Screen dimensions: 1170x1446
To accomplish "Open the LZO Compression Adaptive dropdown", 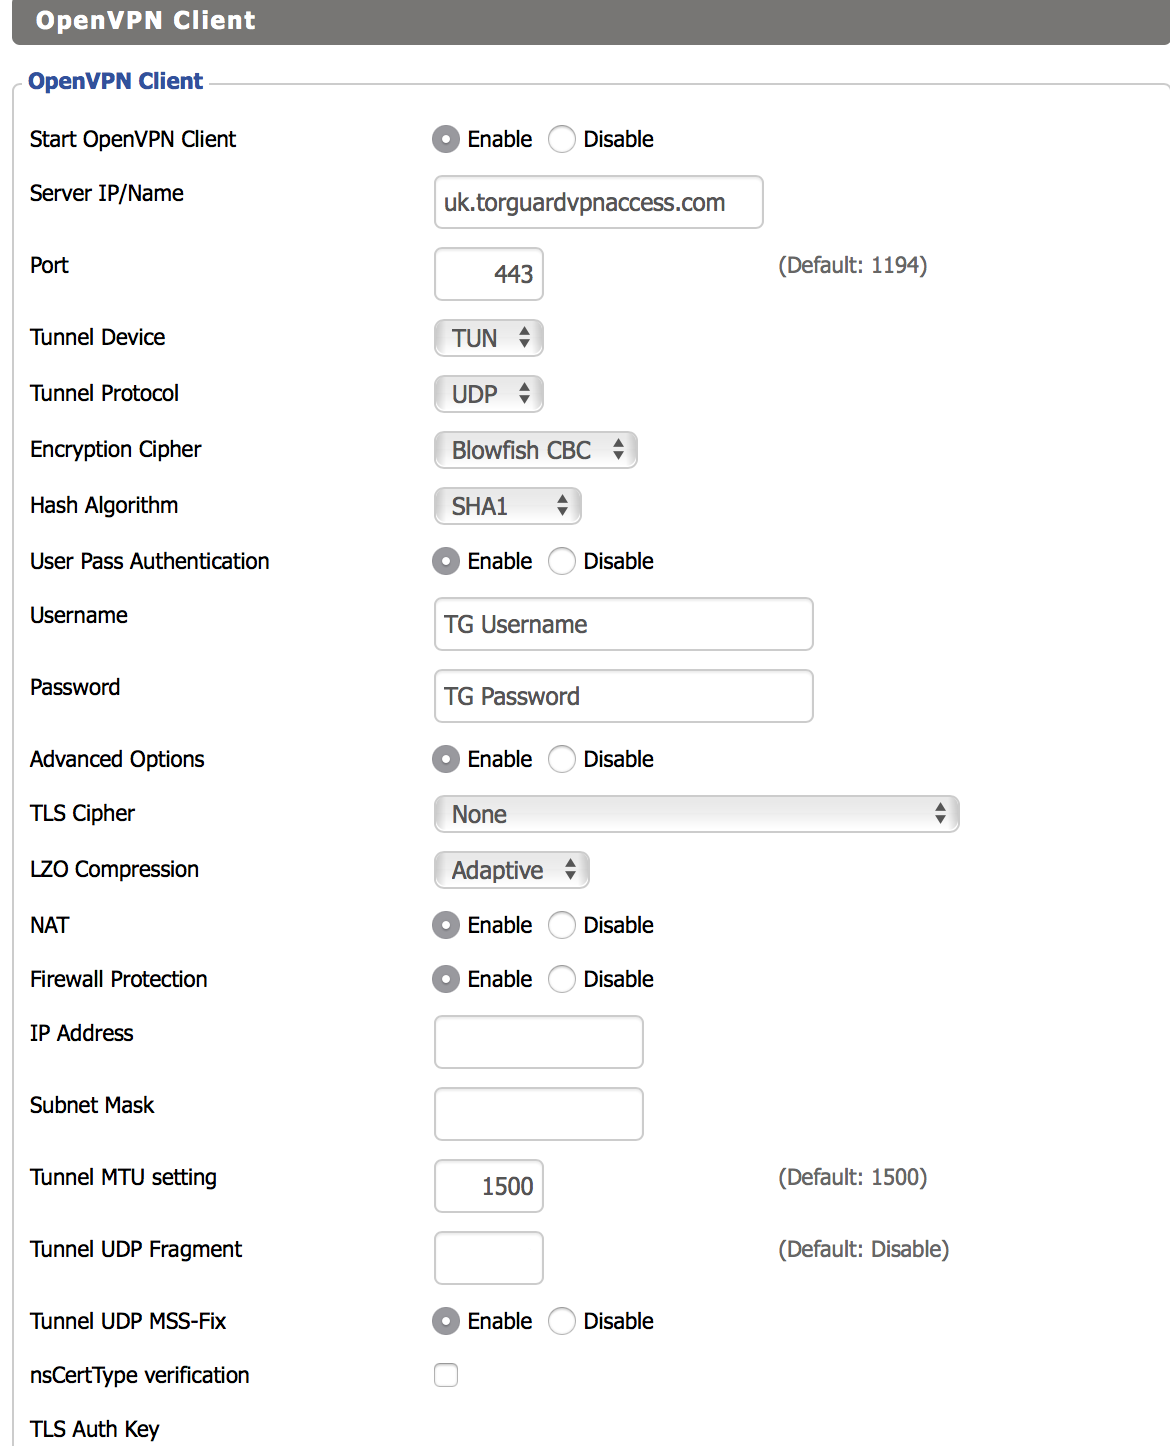I will pyautogui.click(x=512, y=870).
